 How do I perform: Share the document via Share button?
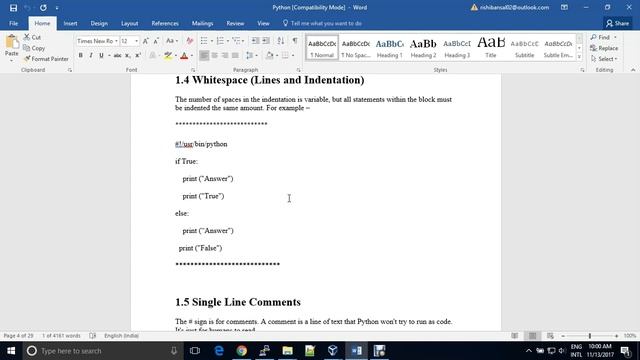tap(618, 23)
